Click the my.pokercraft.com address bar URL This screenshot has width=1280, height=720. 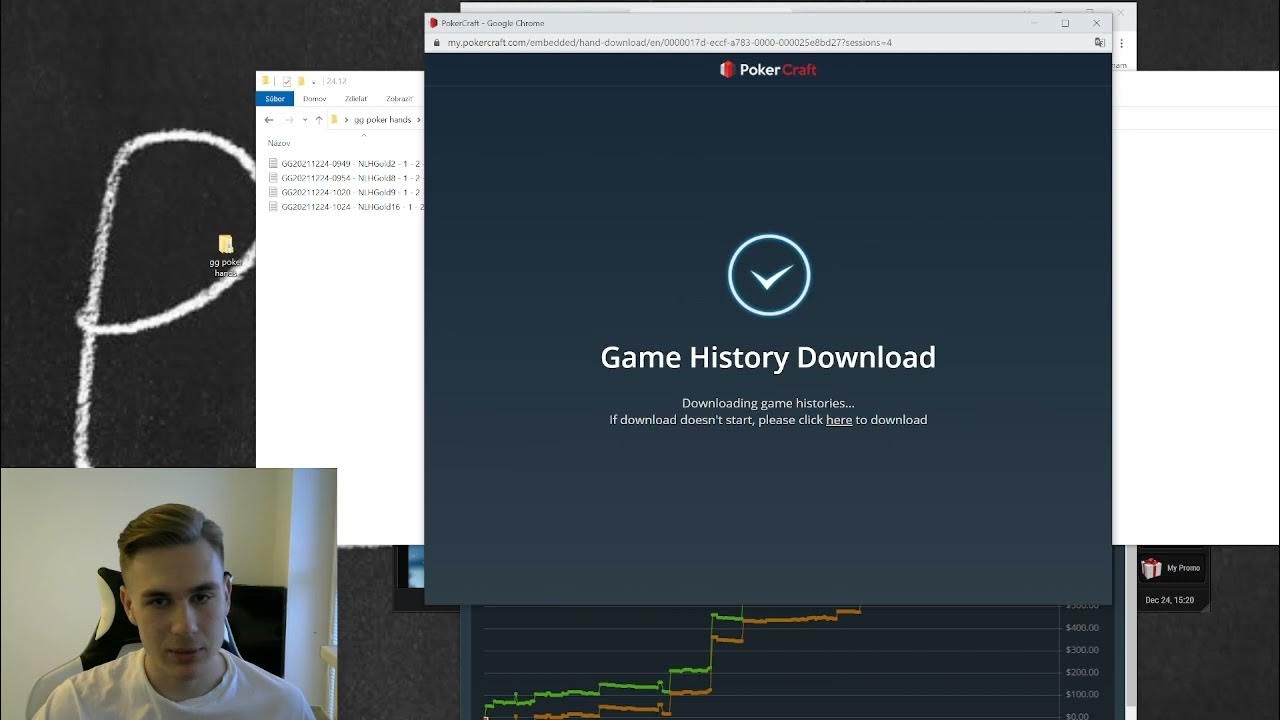669,43
